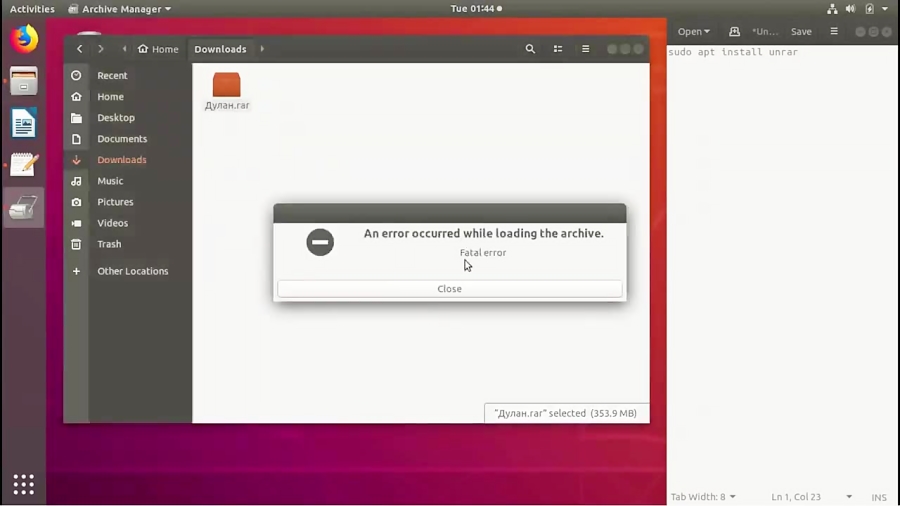Click the '*Un...' document title in the editor
The width and height of the screenshot is (900, 506).
tap(765, 32)
